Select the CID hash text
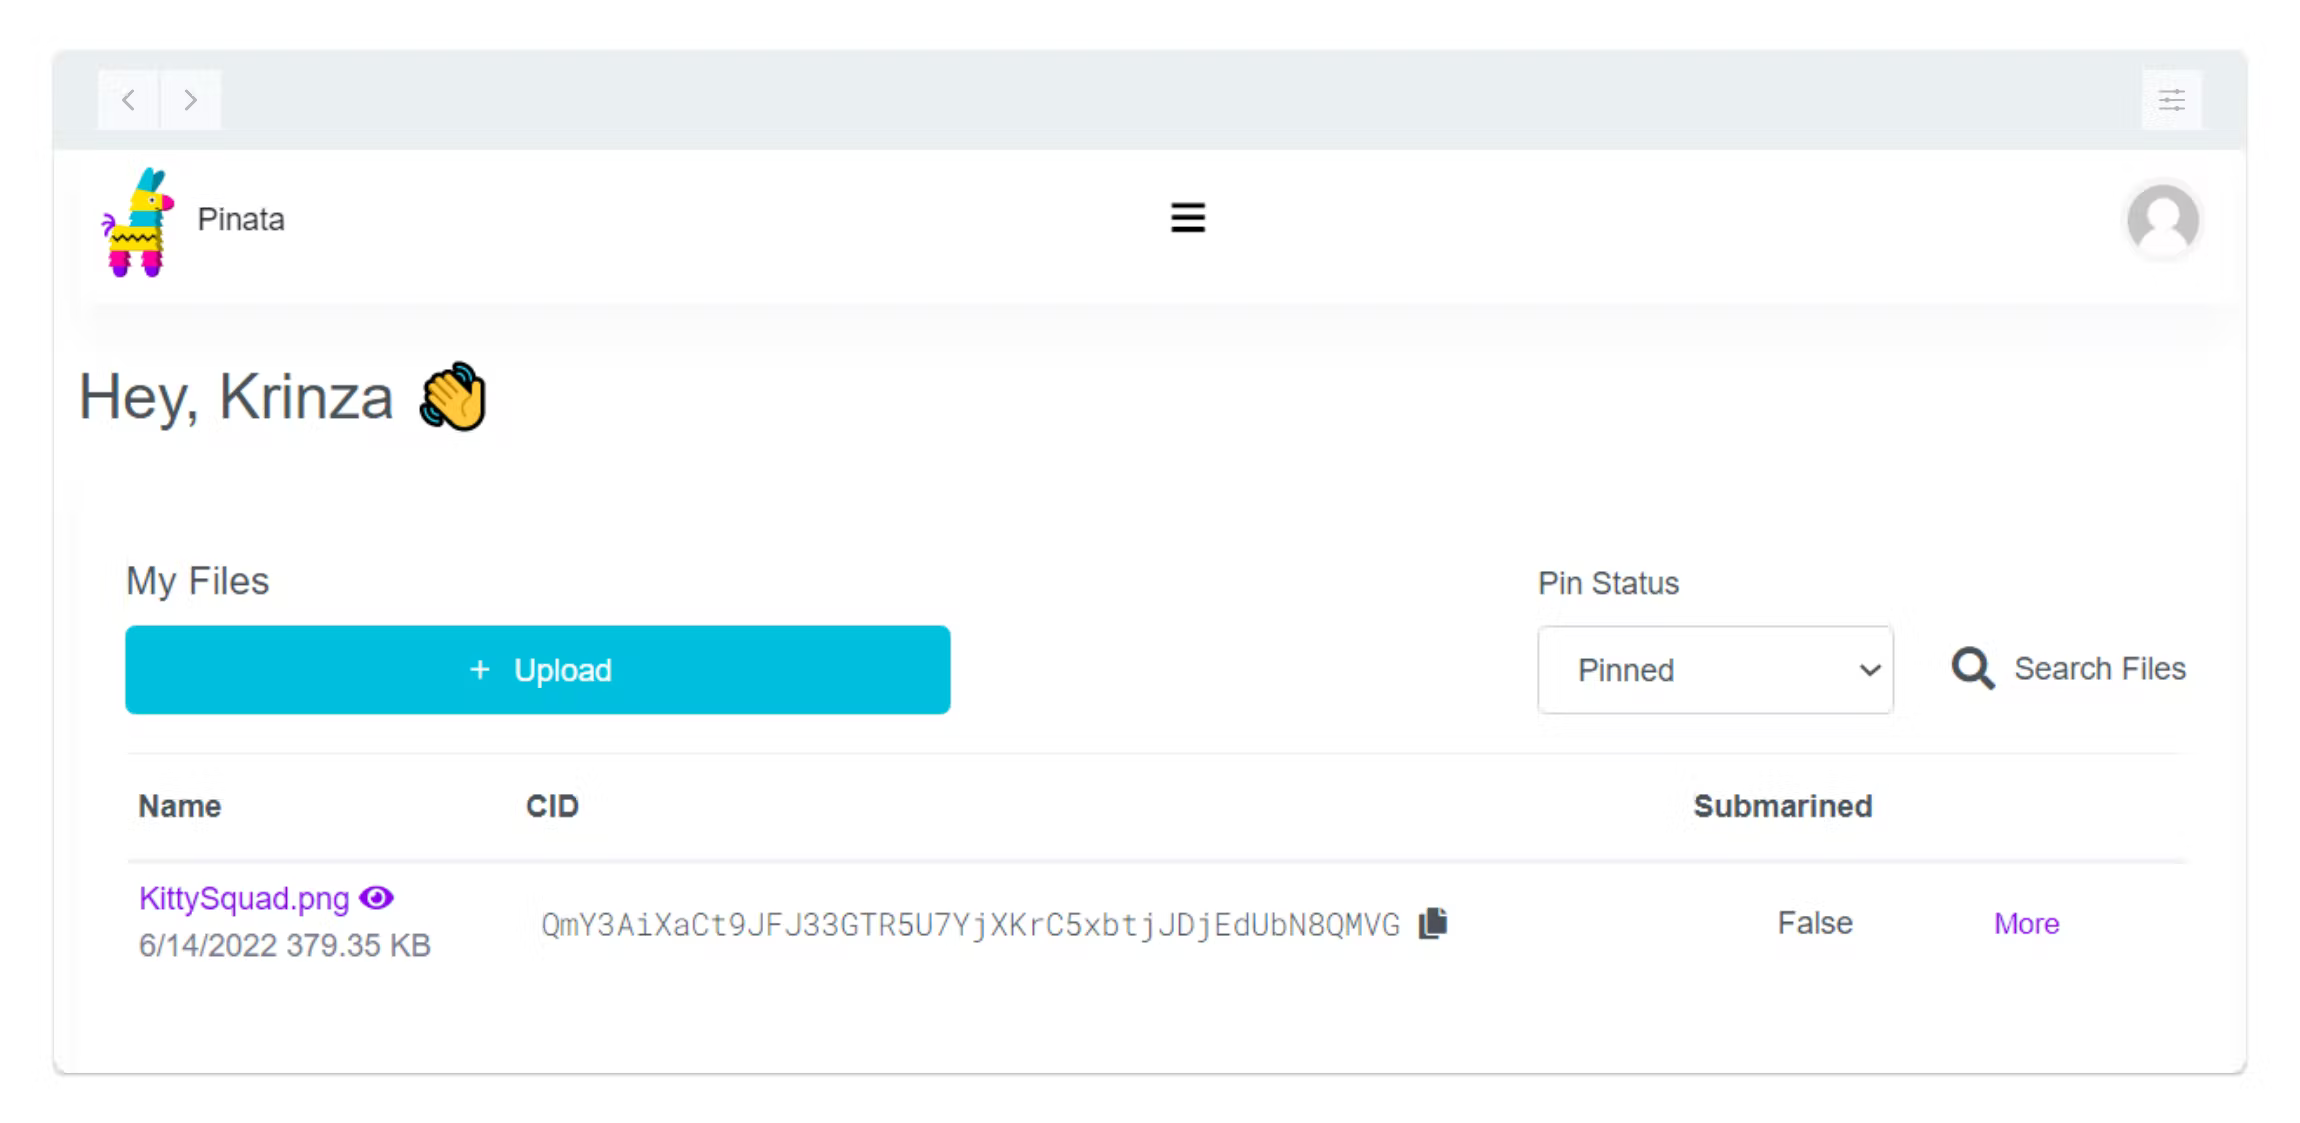The height and width of the screenshot is (1123, 2300). click(x=970, y=925)
